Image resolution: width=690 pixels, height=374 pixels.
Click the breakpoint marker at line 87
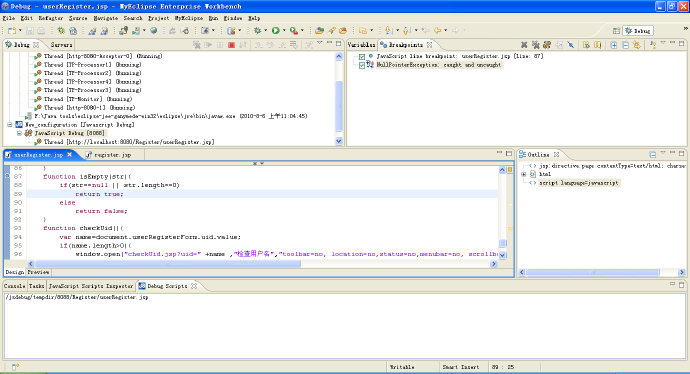pos(7,176)
